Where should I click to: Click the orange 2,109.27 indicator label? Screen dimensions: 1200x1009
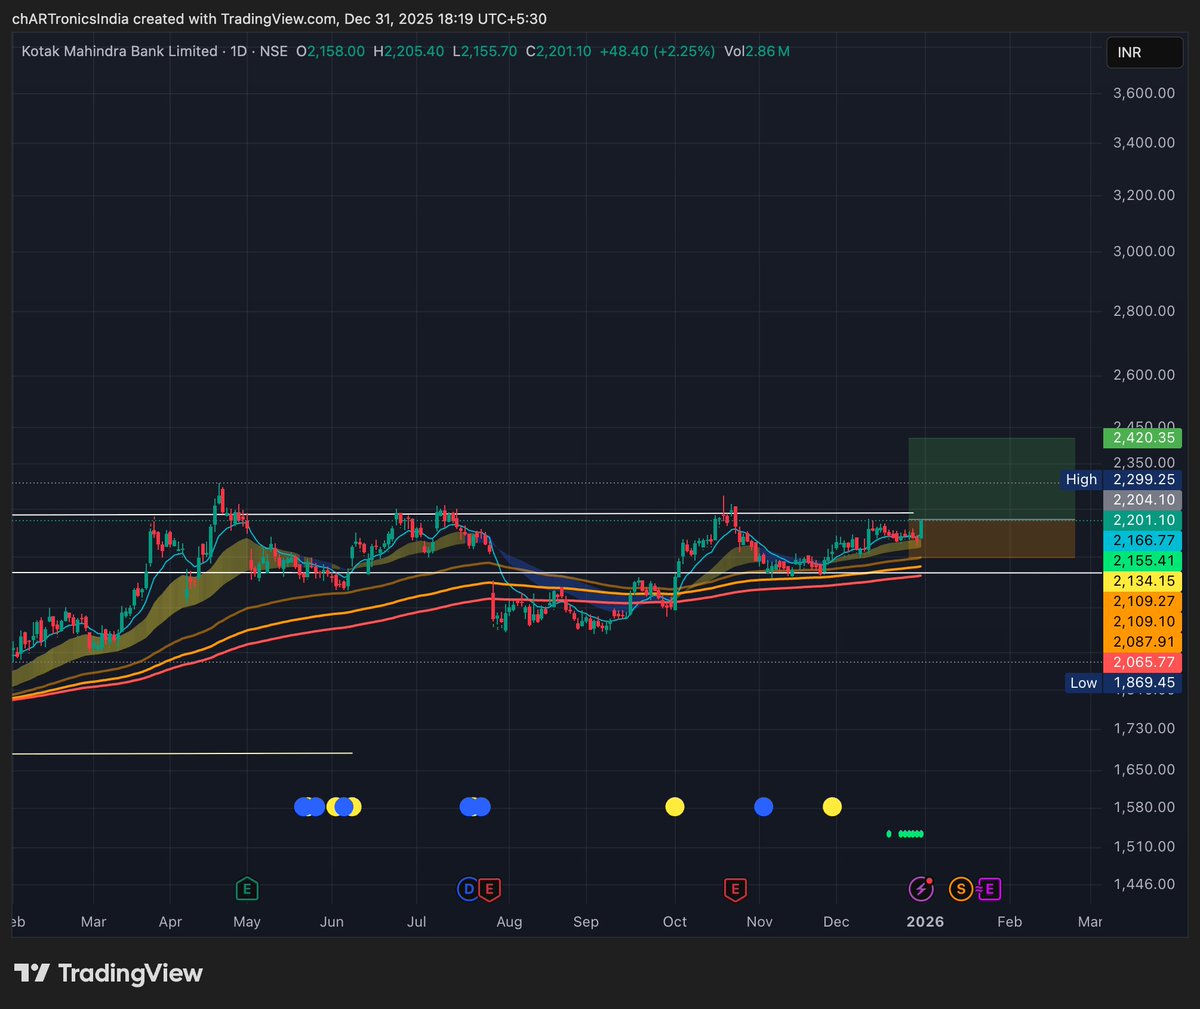tap(1142, 601)
